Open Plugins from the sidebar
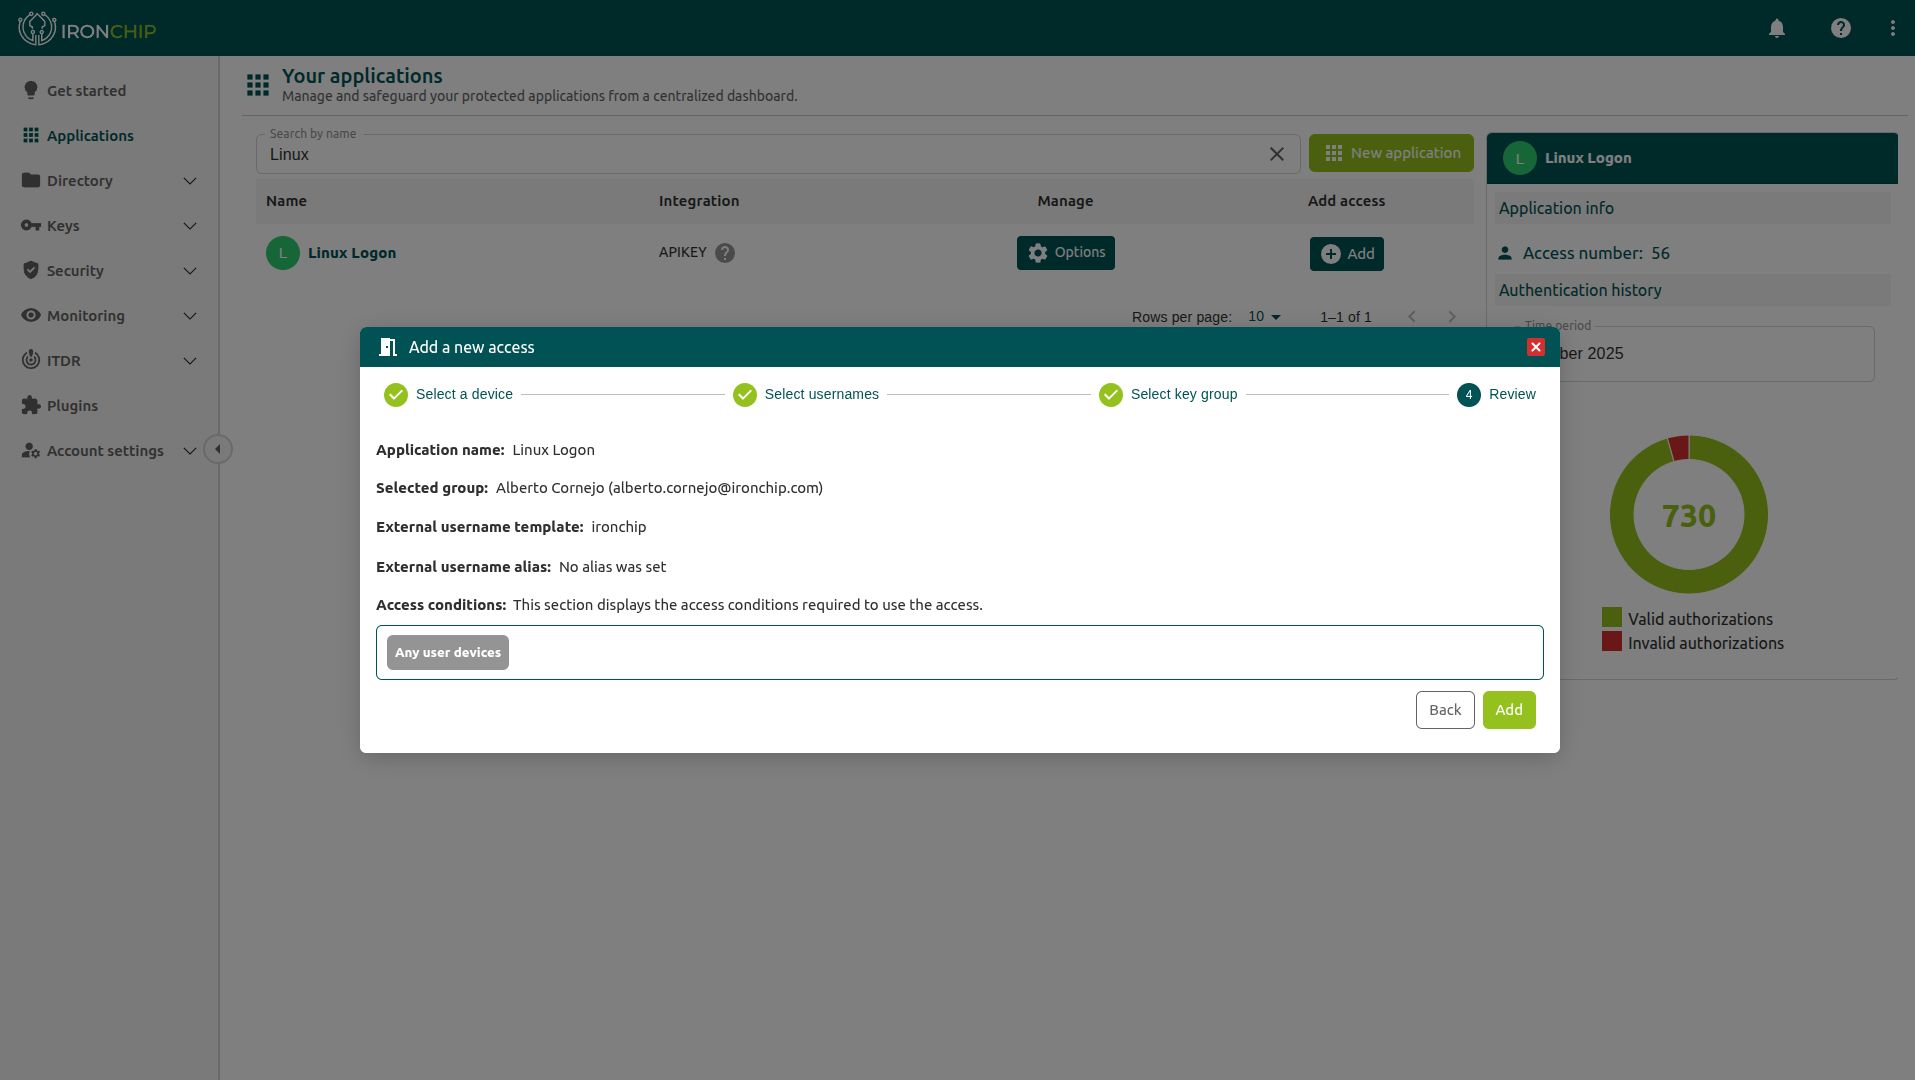1915x1080 pixels. coord(72,406)
